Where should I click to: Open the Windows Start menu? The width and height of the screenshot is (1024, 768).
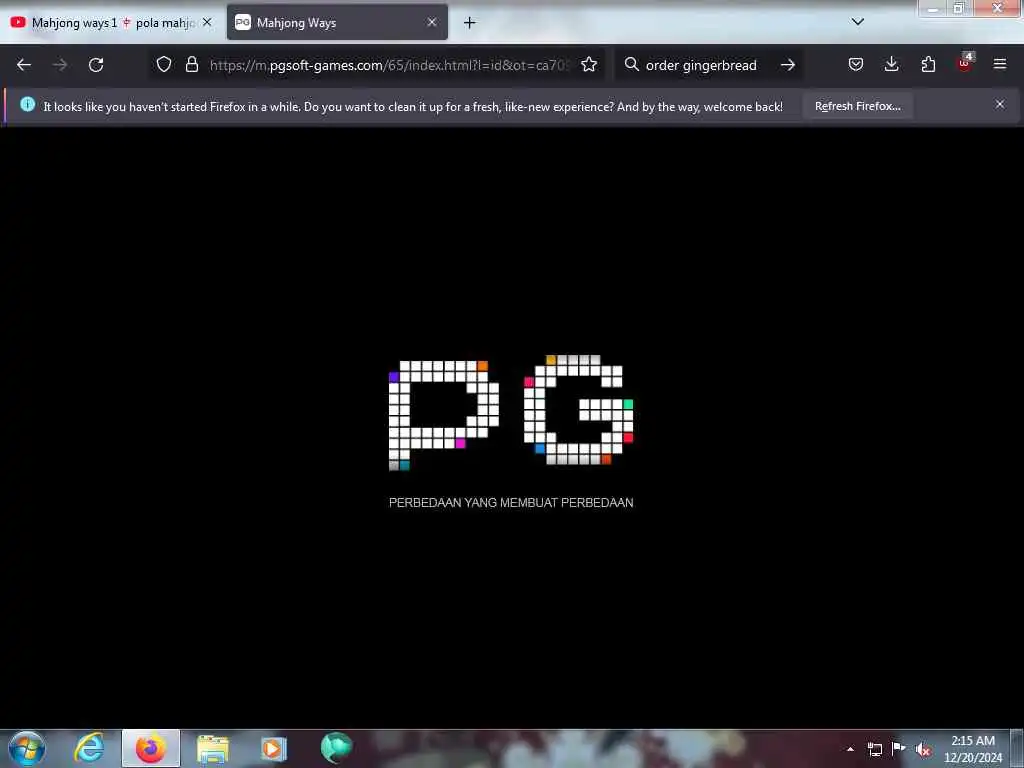[x=27, y=748]
